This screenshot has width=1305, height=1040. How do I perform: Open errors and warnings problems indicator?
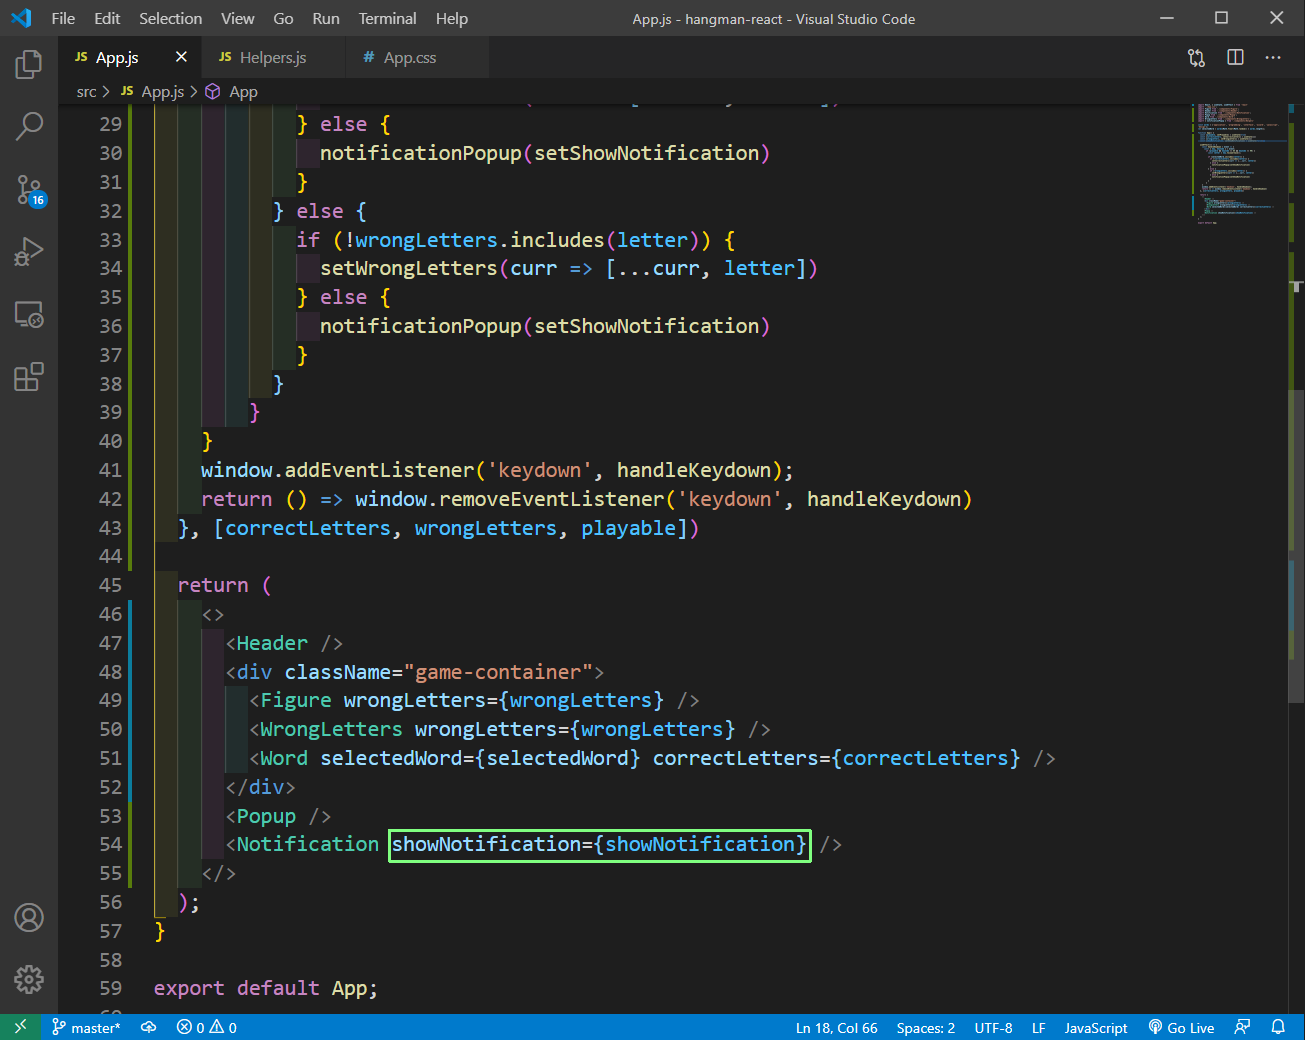pos(207,1027)
